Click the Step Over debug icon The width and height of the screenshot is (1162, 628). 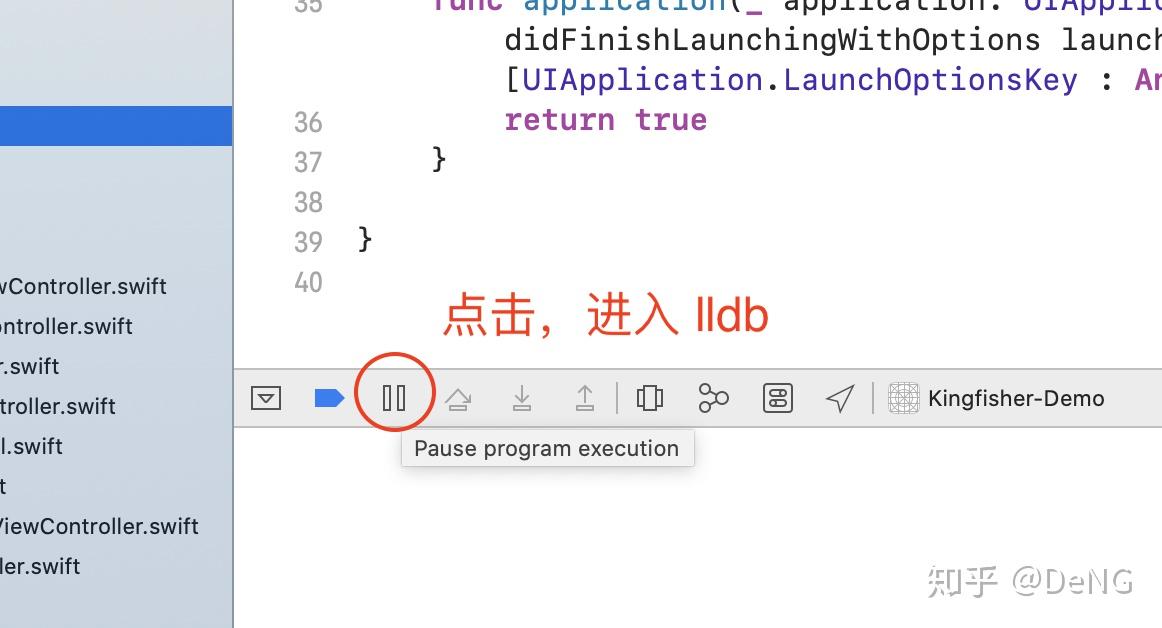pos(458,399)
